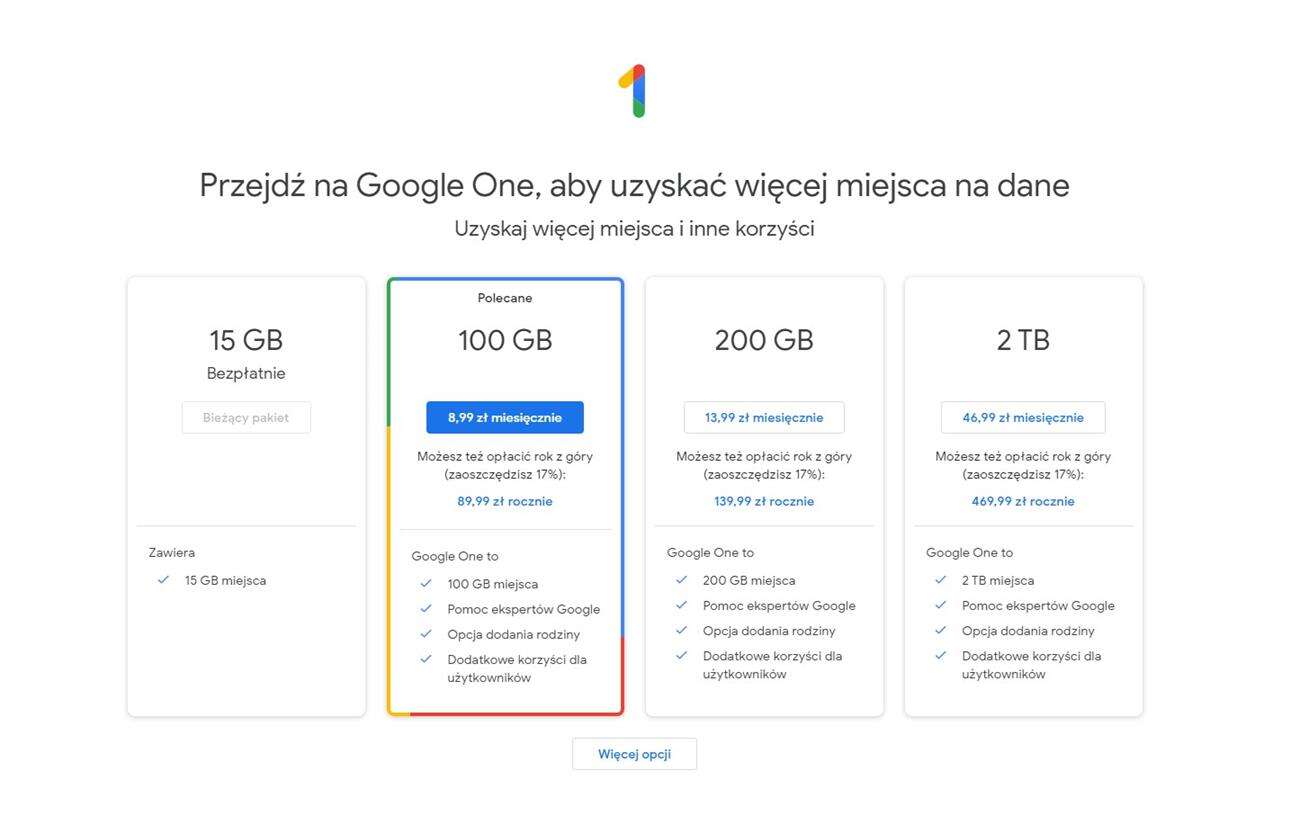The width and height of the screenshot is (1300, 816).
Task: Click the "Bieżący pakiet" button on free plan
Action: coord(246,417)
